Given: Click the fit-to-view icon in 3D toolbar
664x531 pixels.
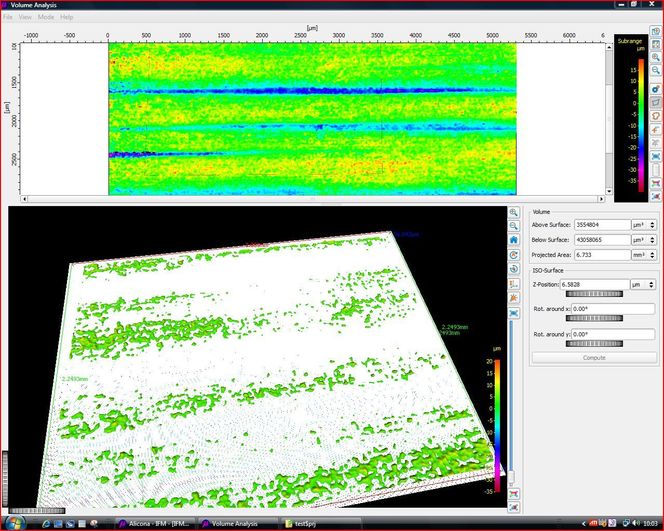Looking at the screenshot, I should click(514, 313).
